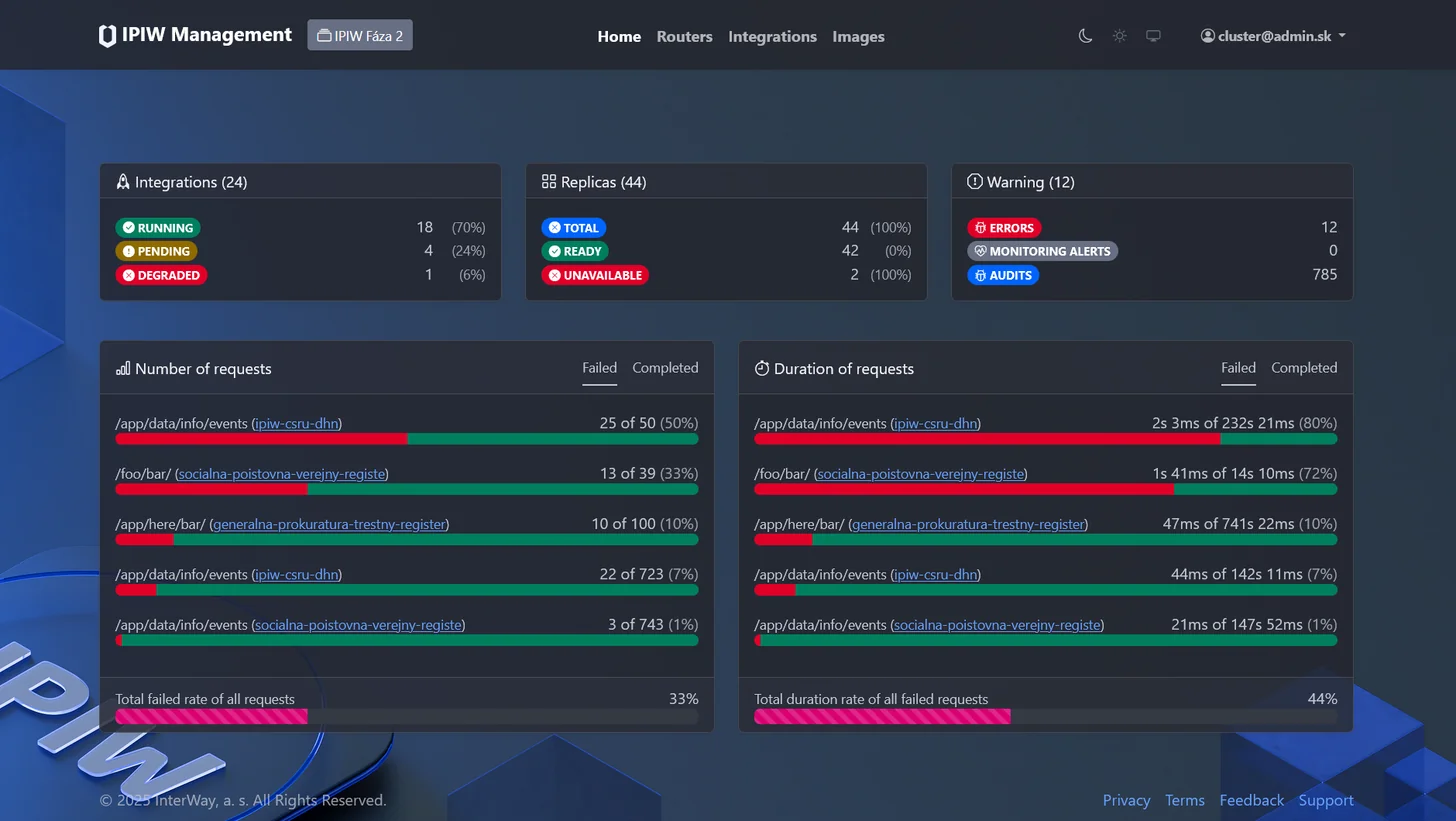Viewport: 1456px width, 821px height.
Task: Click the progress bar under 1s 41ms of 14s 10ms
Action: point(1046,489)
